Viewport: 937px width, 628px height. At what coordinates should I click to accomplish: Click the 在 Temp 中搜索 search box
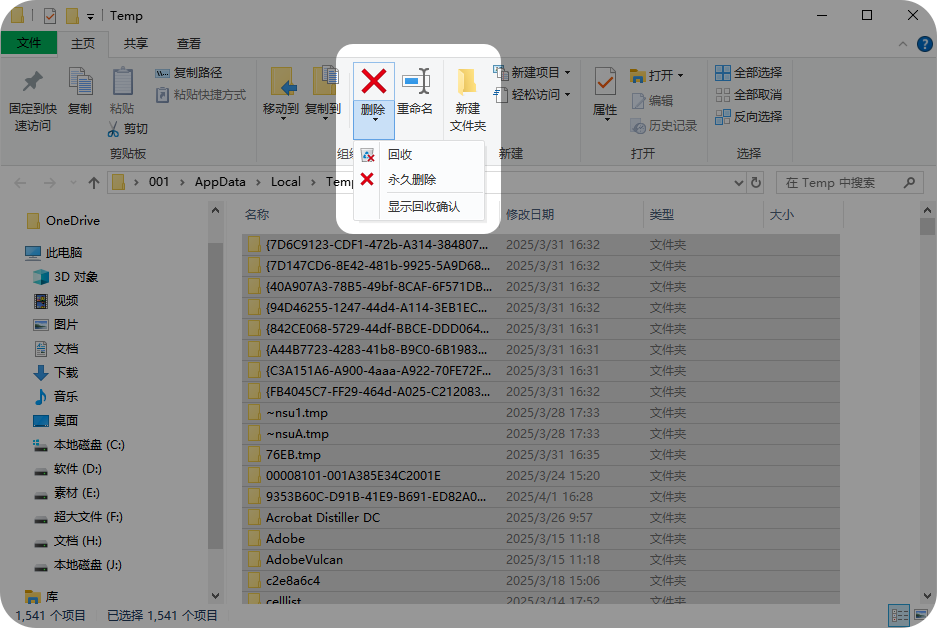click(849, 182)
